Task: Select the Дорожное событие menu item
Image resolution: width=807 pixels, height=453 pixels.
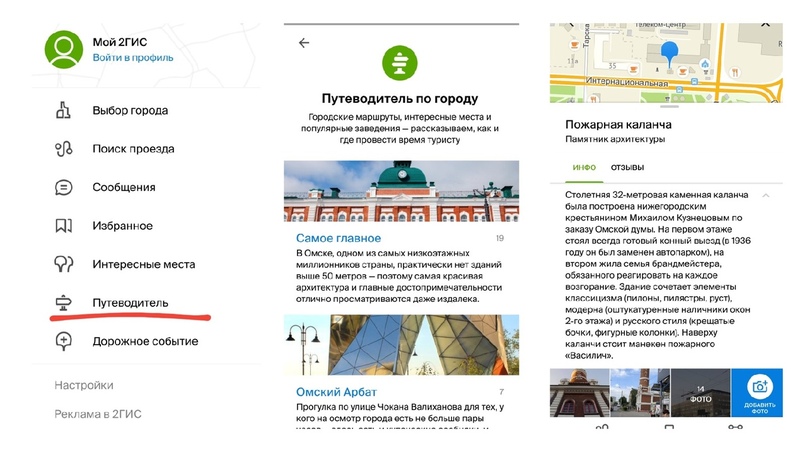Action: coord(145,341)
